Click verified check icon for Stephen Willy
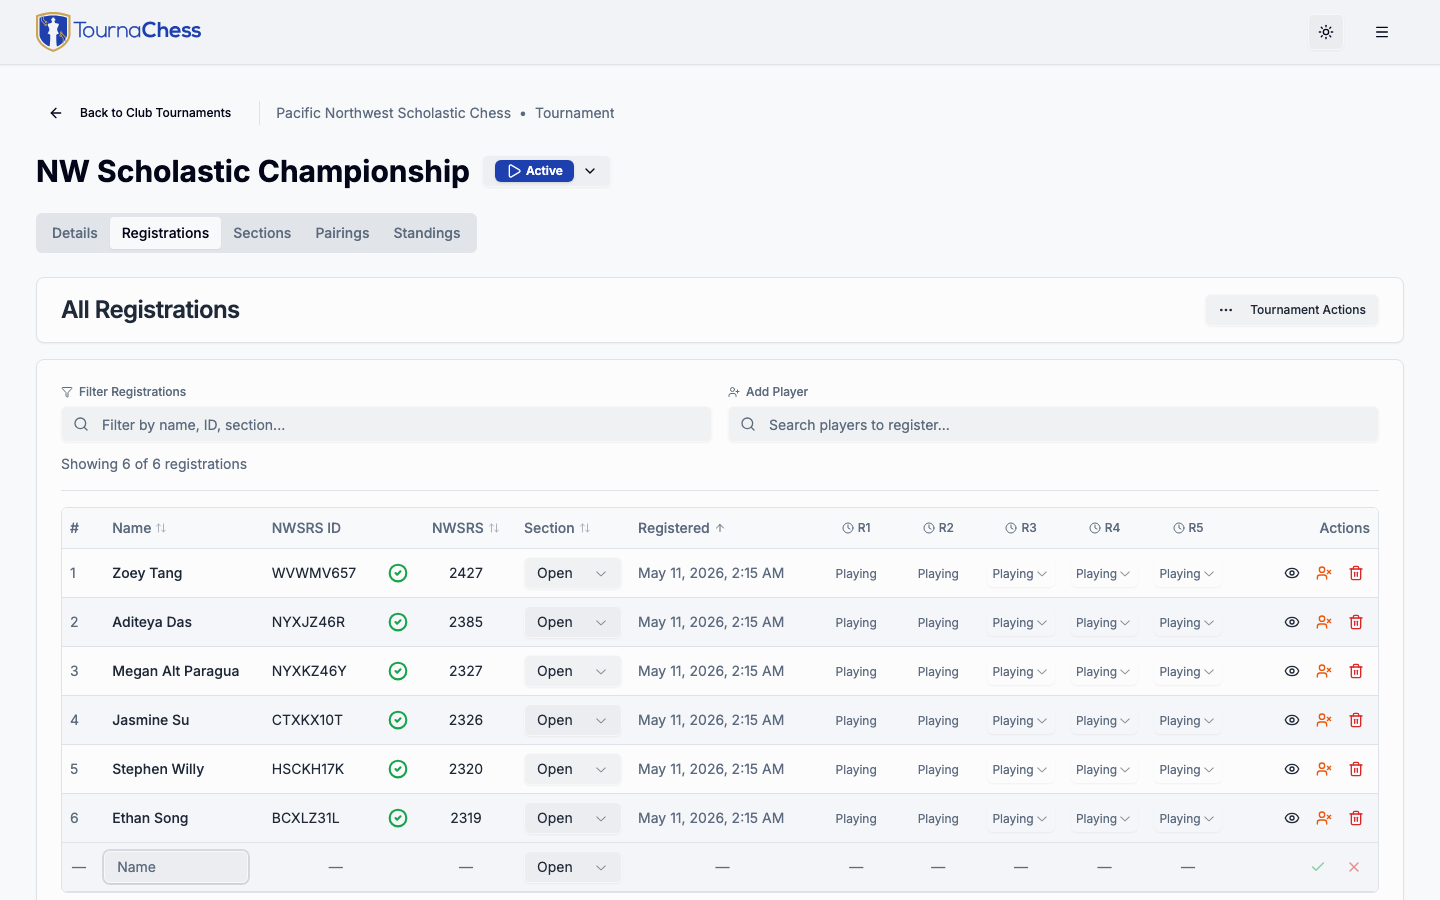This screenshot has height=900, width=1440. click(x=398, y=769)
